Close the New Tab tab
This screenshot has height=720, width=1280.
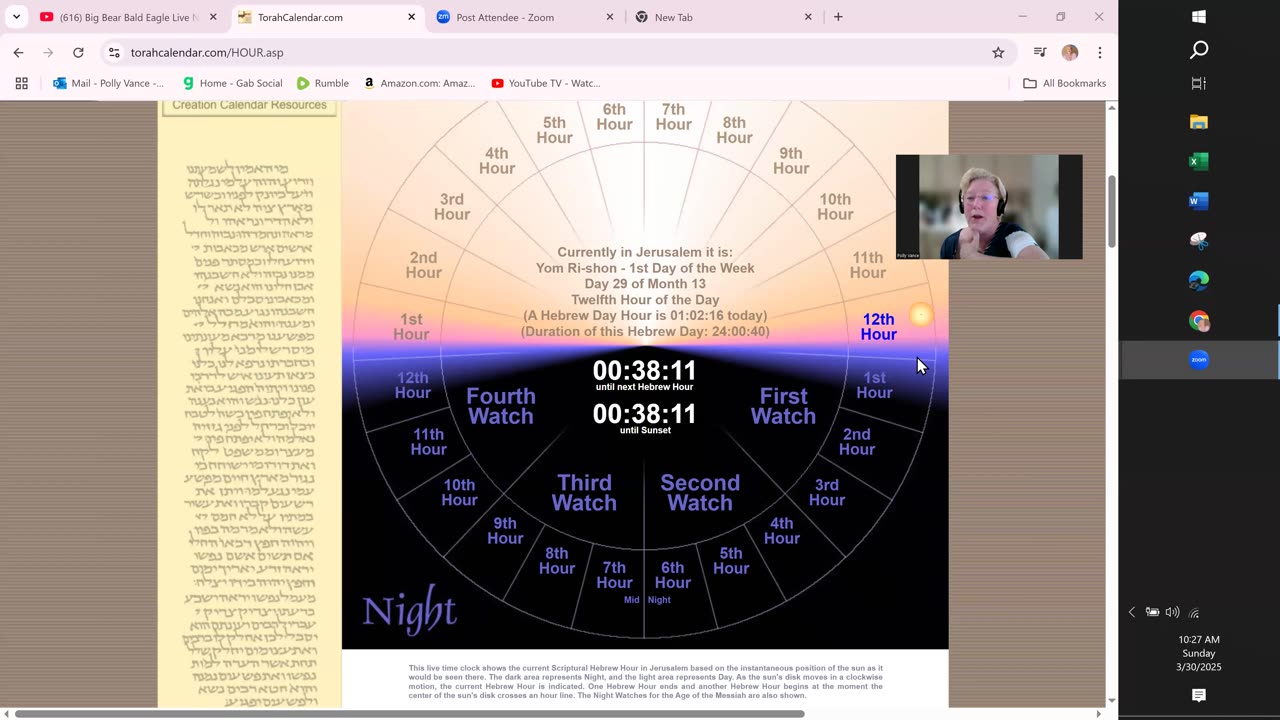808,17
